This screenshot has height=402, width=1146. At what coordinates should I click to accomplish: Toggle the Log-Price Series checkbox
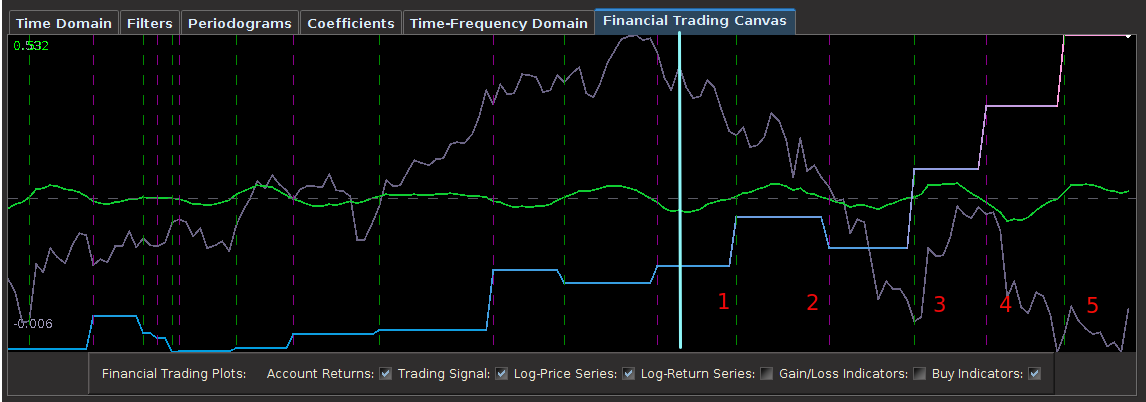(629, 374)
